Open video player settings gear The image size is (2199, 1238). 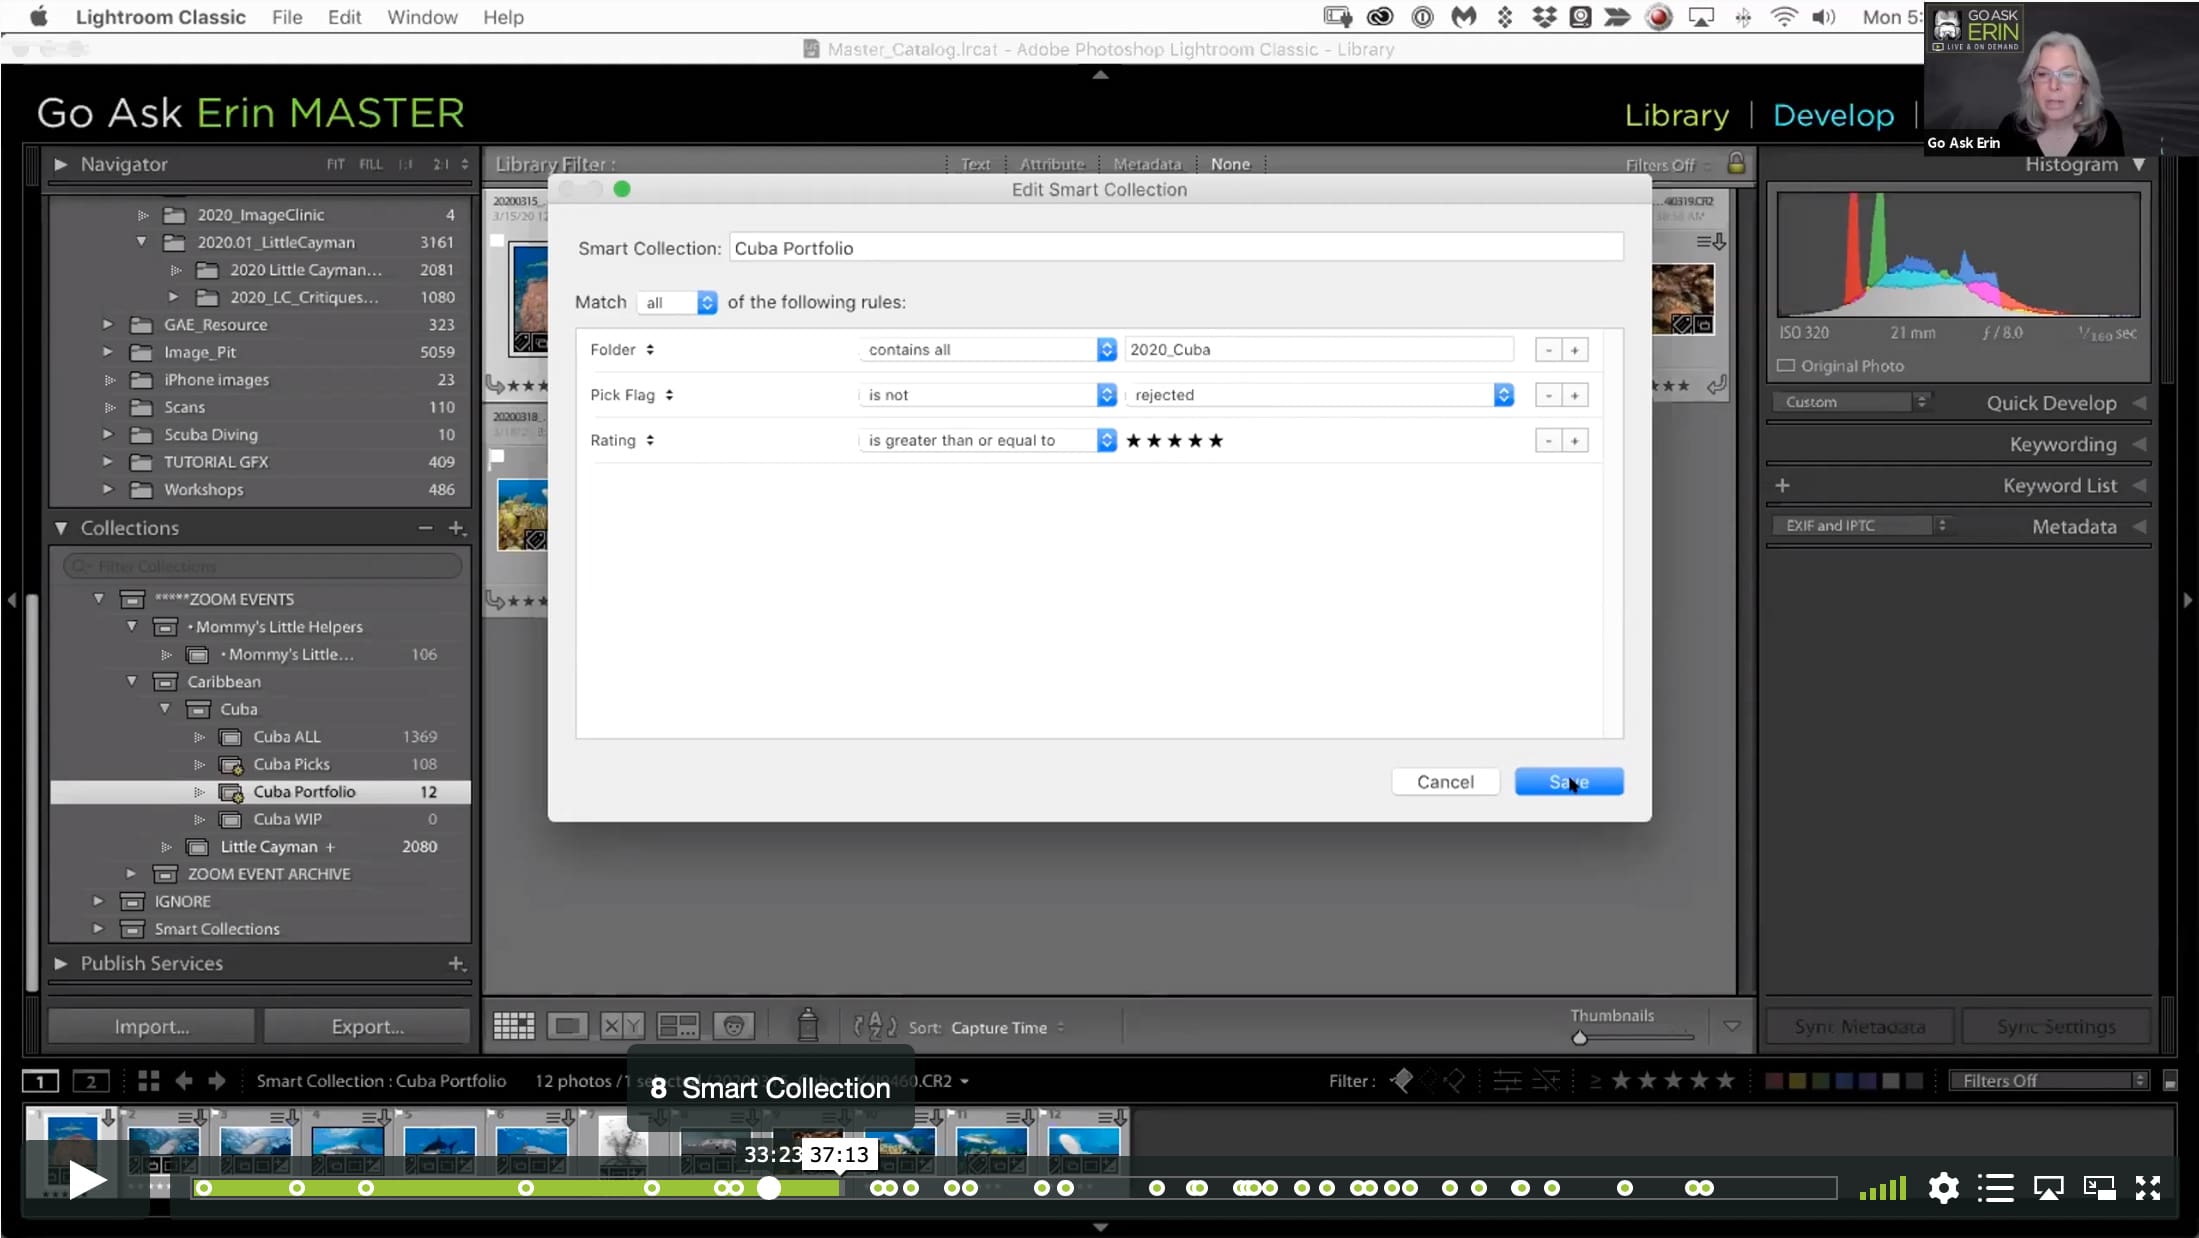pyautogui.click(x=1943, y=1188)
